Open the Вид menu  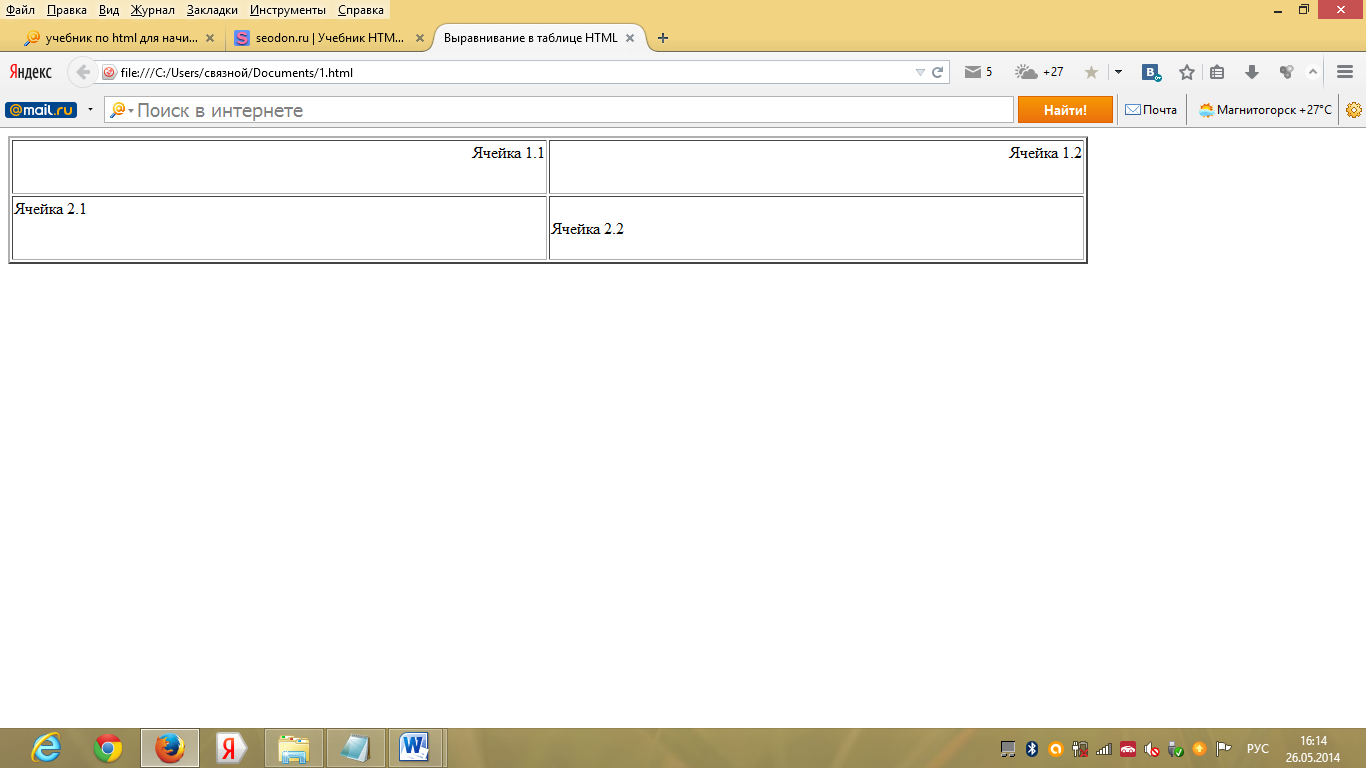(109, 10)
